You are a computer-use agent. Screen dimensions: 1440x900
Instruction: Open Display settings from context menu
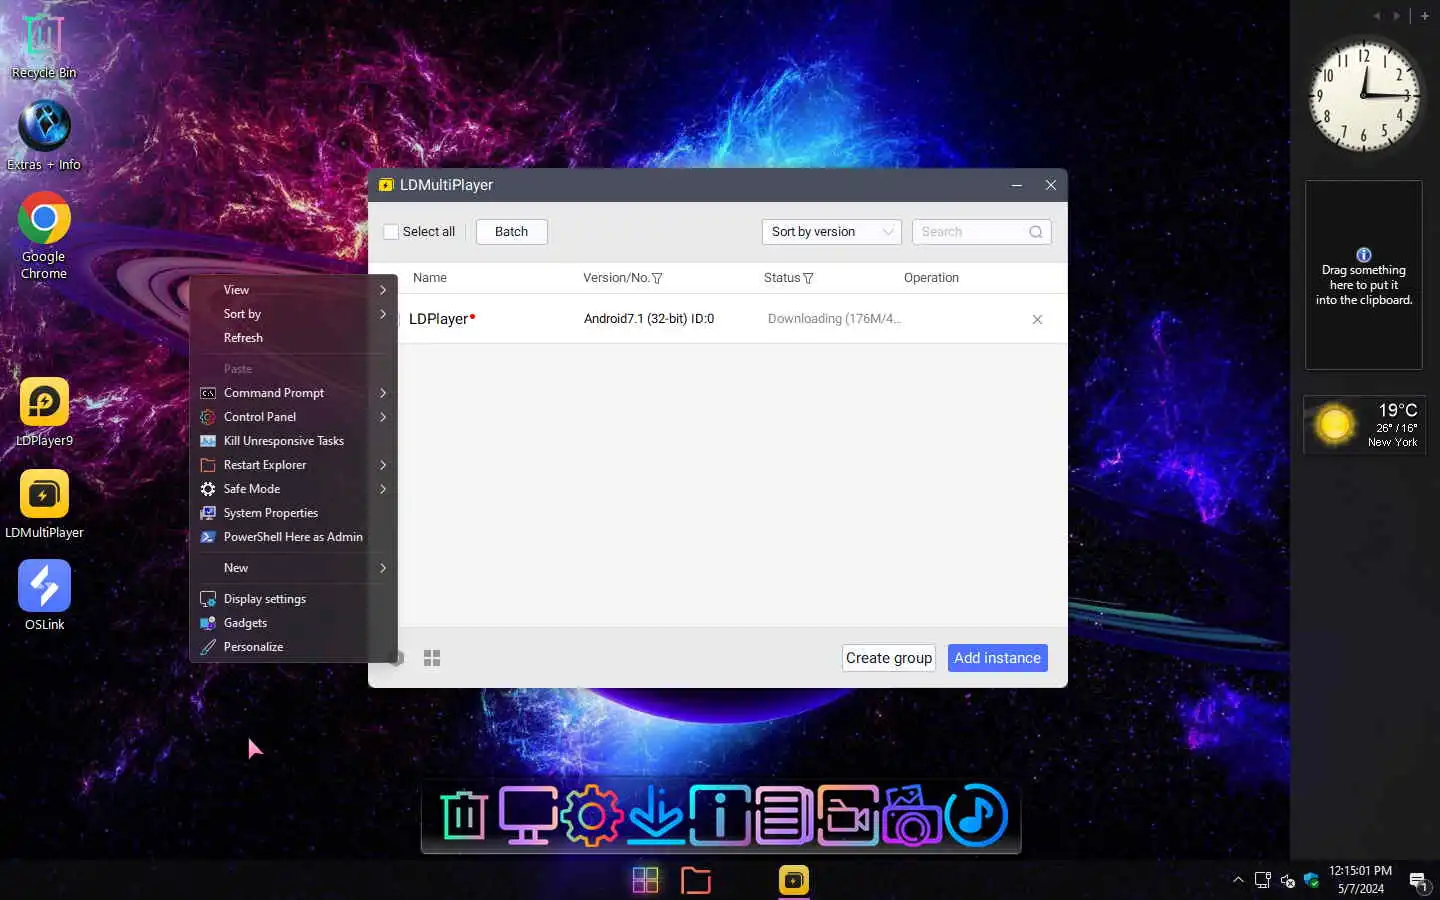point(293,599)
